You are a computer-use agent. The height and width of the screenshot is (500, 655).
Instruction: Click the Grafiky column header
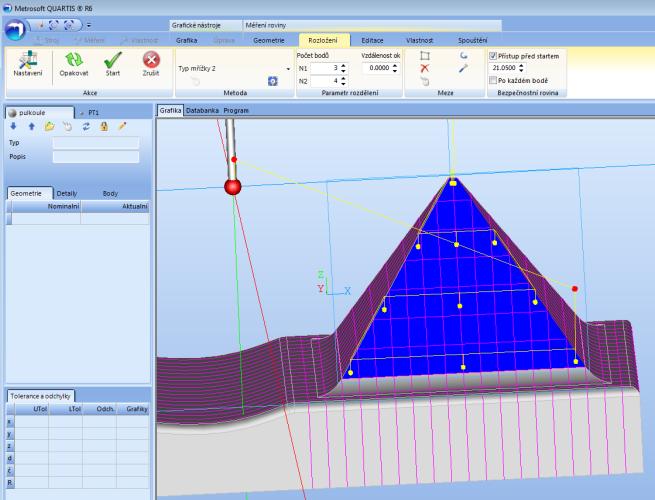pos(133,409)
